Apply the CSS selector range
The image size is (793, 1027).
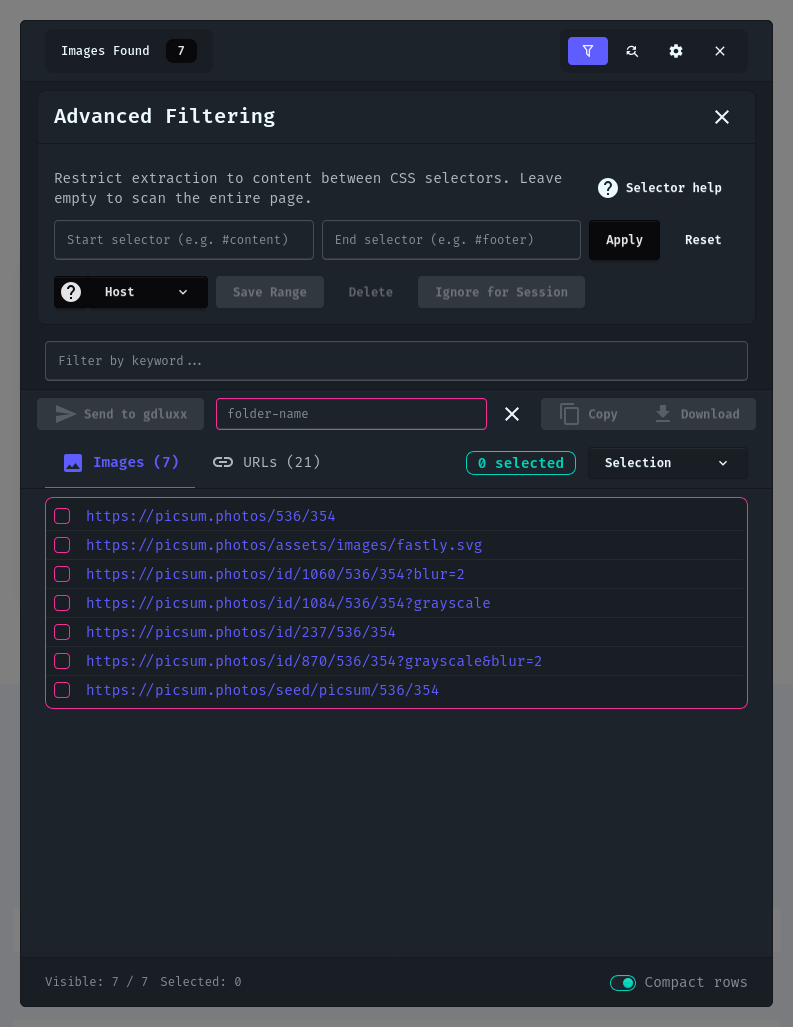coord(624,240)
